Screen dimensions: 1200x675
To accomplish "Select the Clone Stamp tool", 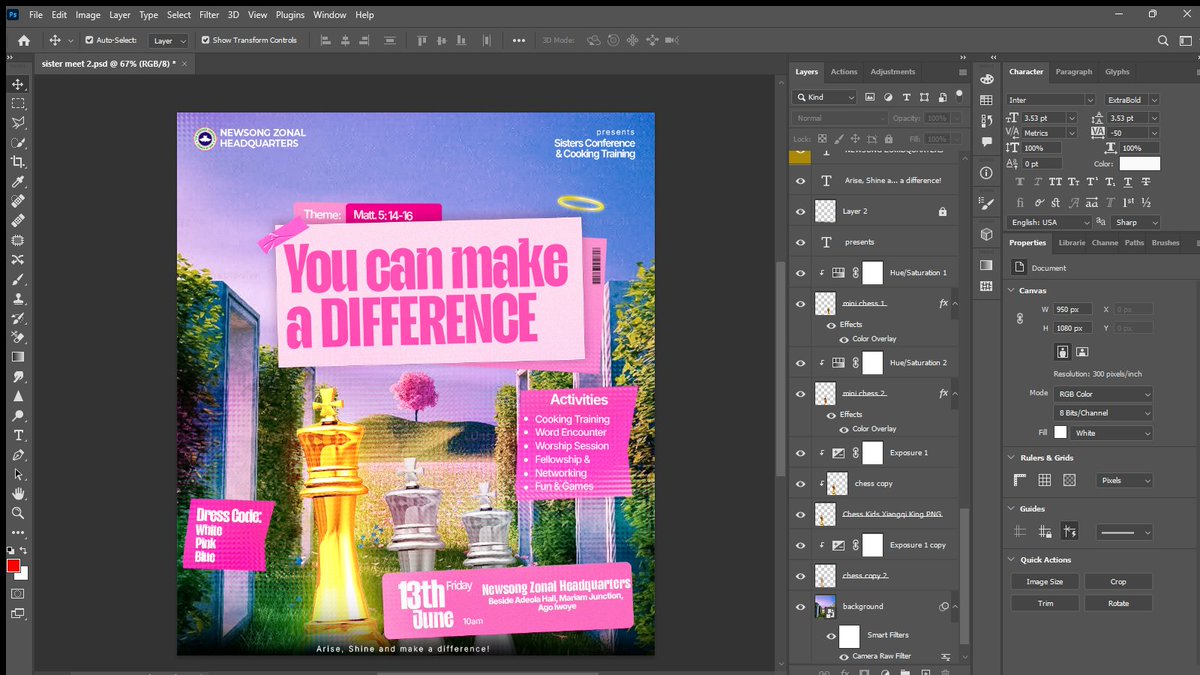I will 18,298.
